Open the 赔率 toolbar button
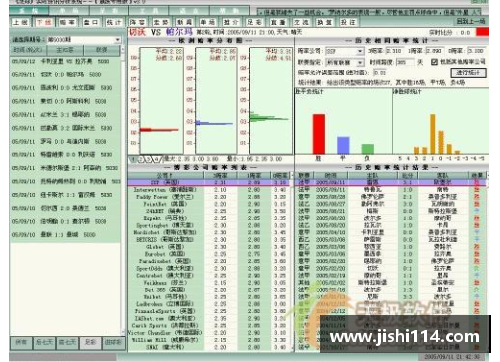This screenshot has height=362, width=500. pyautogui.click(x=67, y=22)
